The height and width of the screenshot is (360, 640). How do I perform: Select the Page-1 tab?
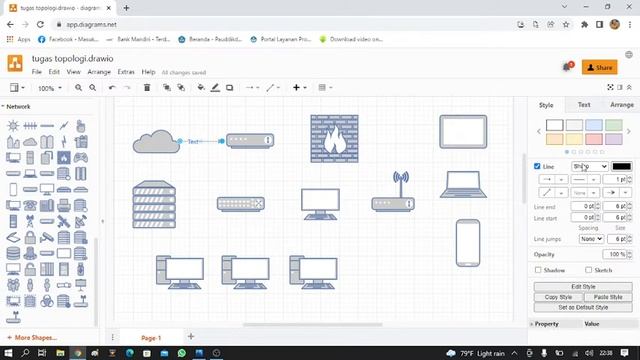pyautogui.click(x=151, y=338)
